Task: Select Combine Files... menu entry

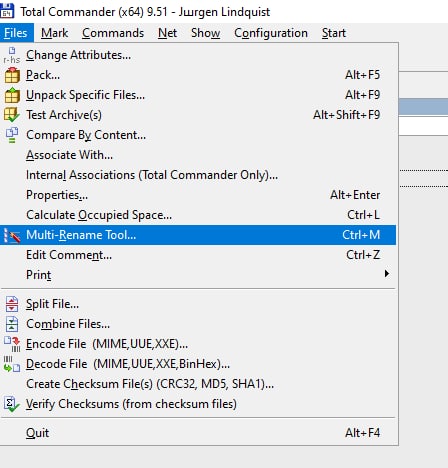Action: 198,324
